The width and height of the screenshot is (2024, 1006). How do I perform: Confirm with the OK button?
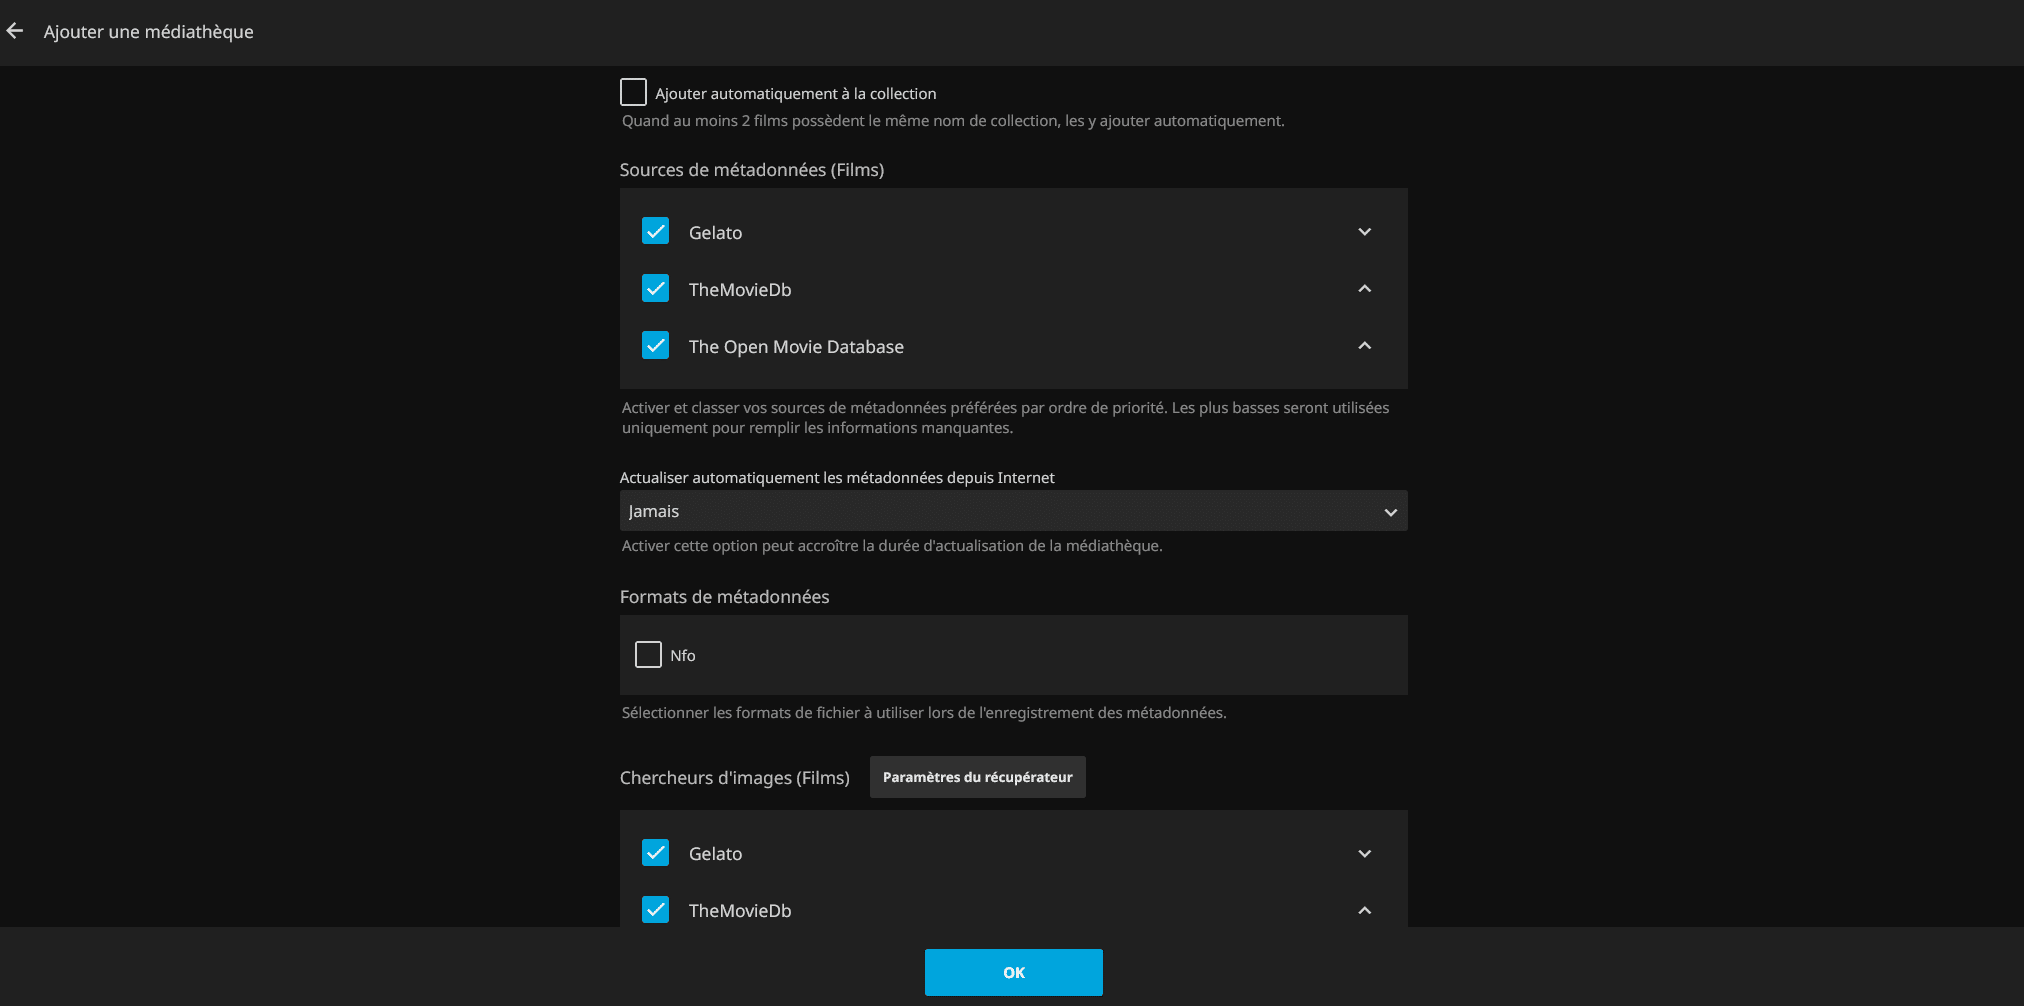click(1013, 972)
